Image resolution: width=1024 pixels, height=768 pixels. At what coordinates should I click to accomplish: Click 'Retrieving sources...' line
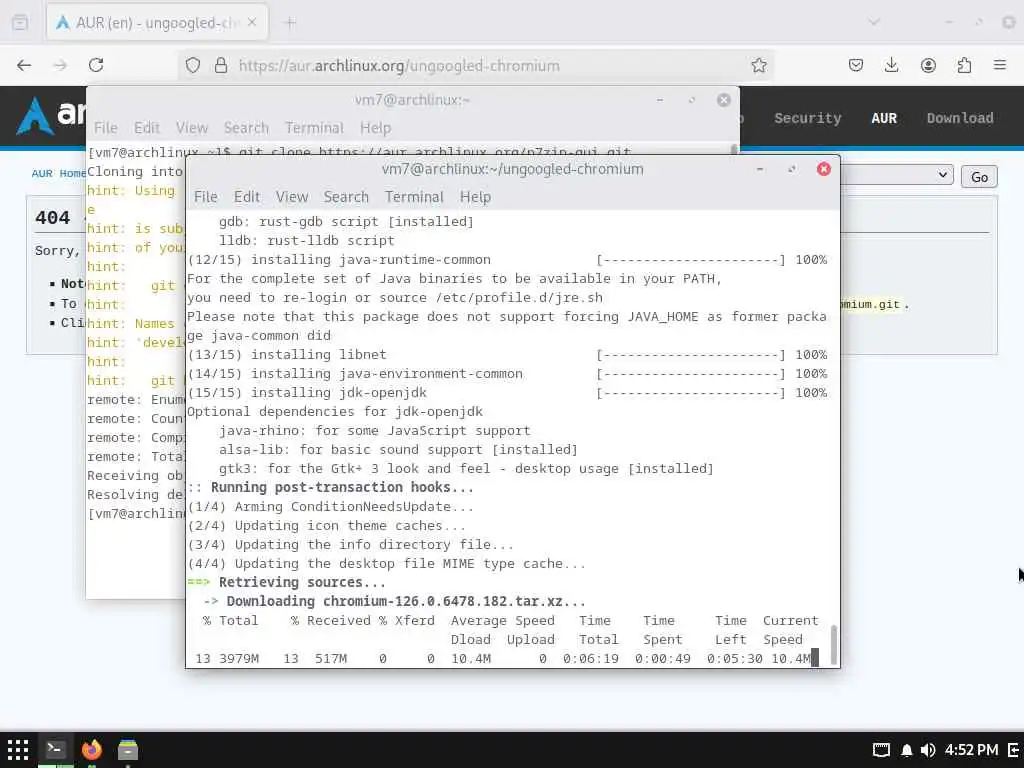coord(286,583)
